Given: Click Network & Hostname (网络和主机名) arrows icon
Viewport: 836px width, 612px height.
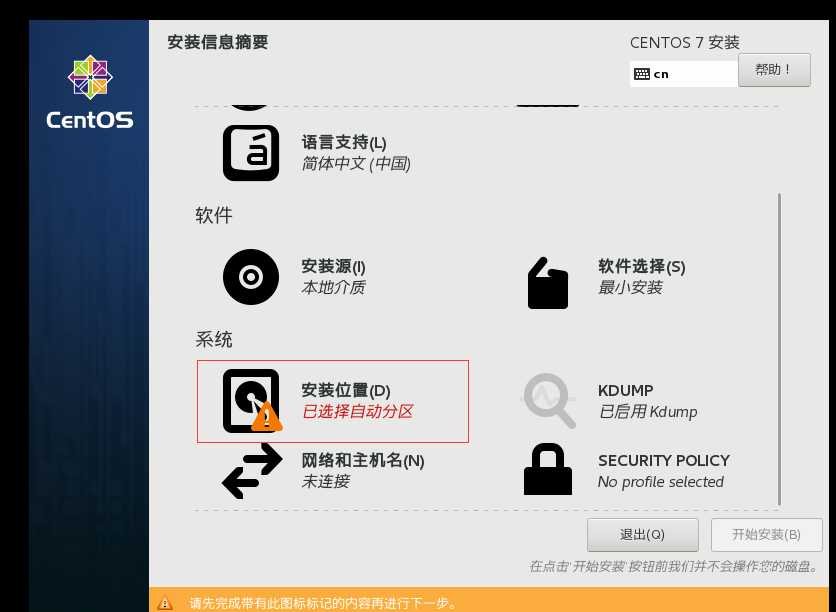Looking at the screenshot, I should click(x=252, y=471).
